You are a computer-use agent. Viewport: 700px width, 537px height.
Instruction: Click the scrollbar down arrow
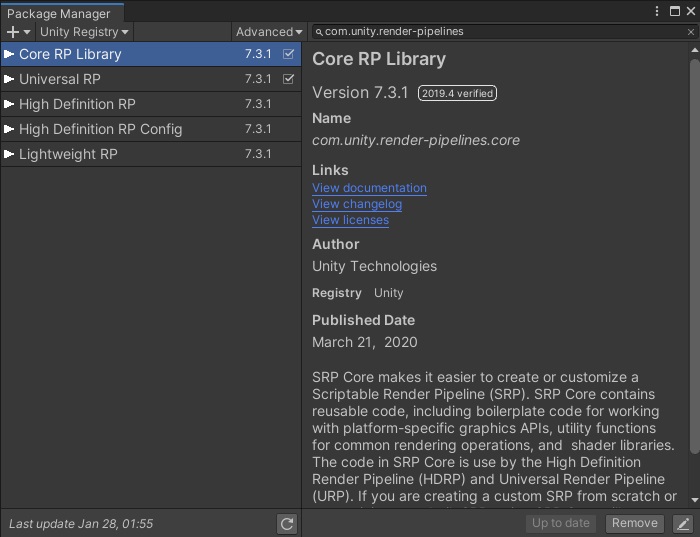695,500
